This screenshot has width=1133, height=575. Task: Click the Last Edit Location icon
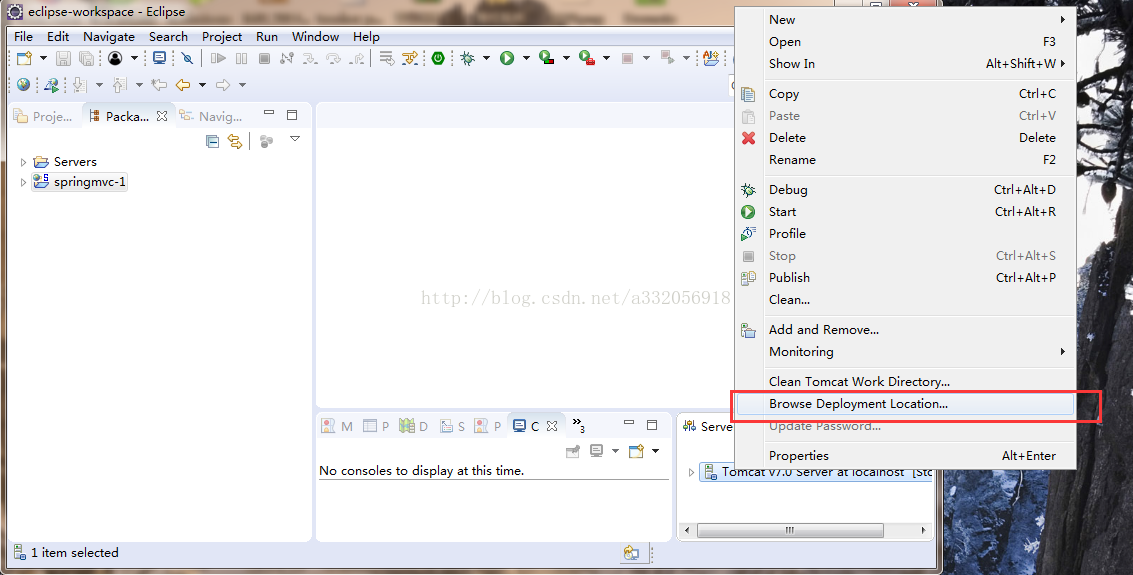159,85
